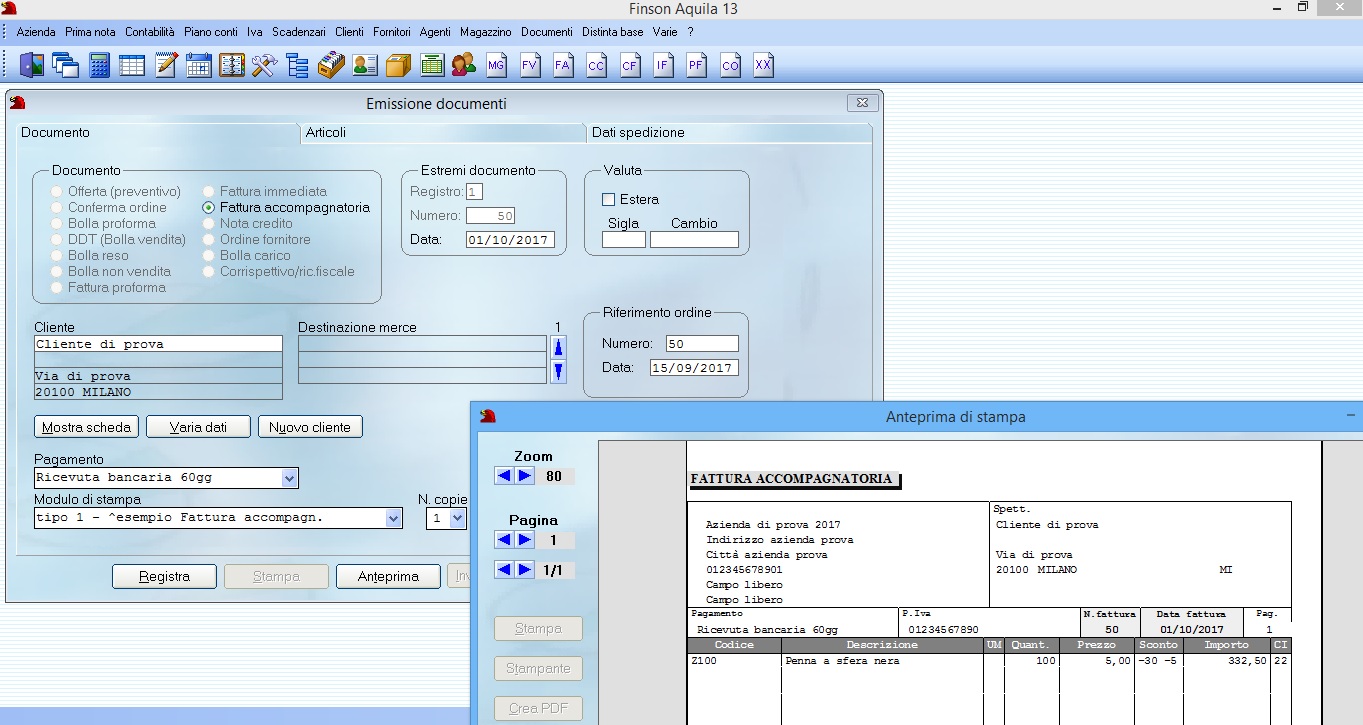This screenshot has width=1363, height=725.
Task: Open the Pagamento dropdown list
Action: (290, 478)
